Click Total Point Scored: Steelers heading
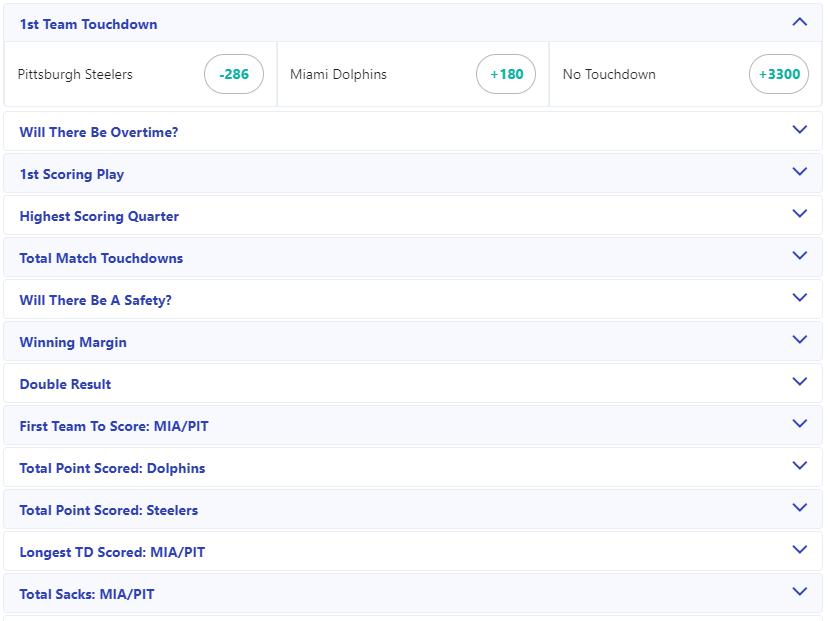This screenshot has width=828, height=621. (x=109, y=510)
